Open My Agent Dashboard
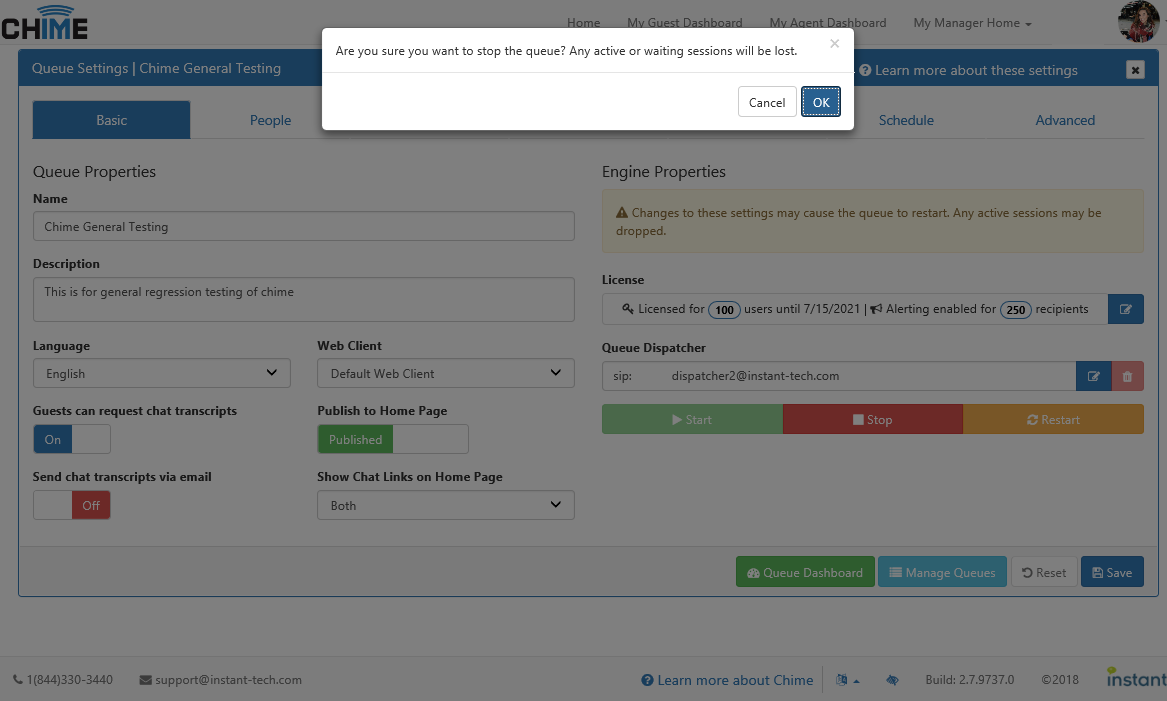Viewport: 1167px width, 701px height. [x=828, y=23]
